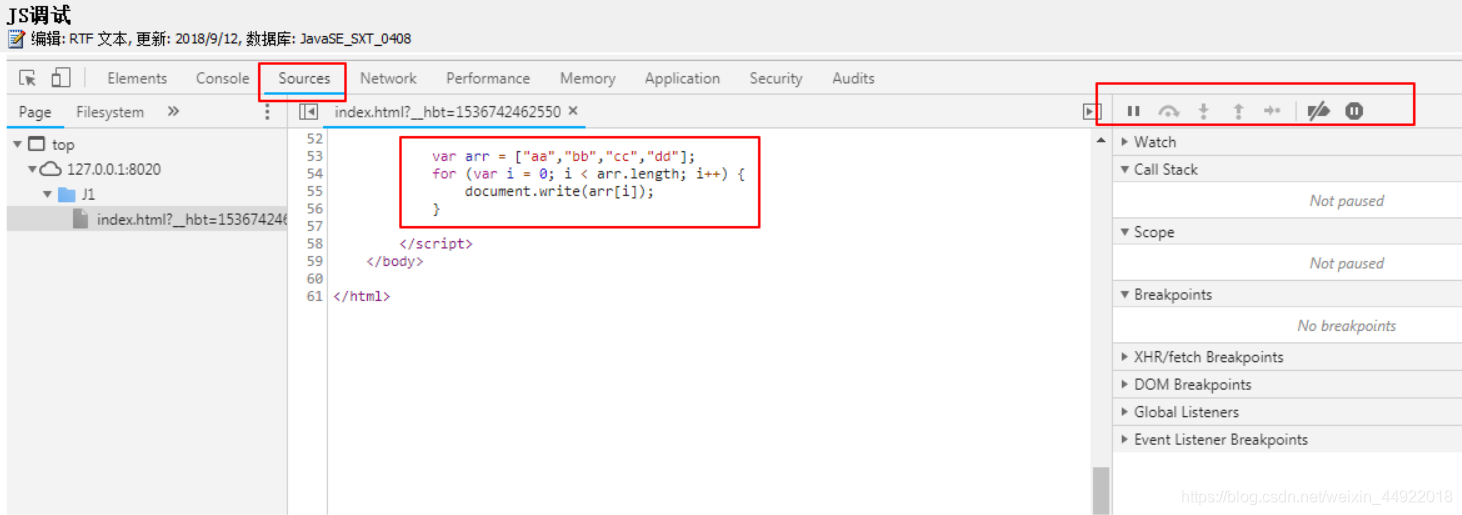Click the J1 folder icon
Image resolution: width=1462 pixels, height=515 pixels.
(67, 194)
